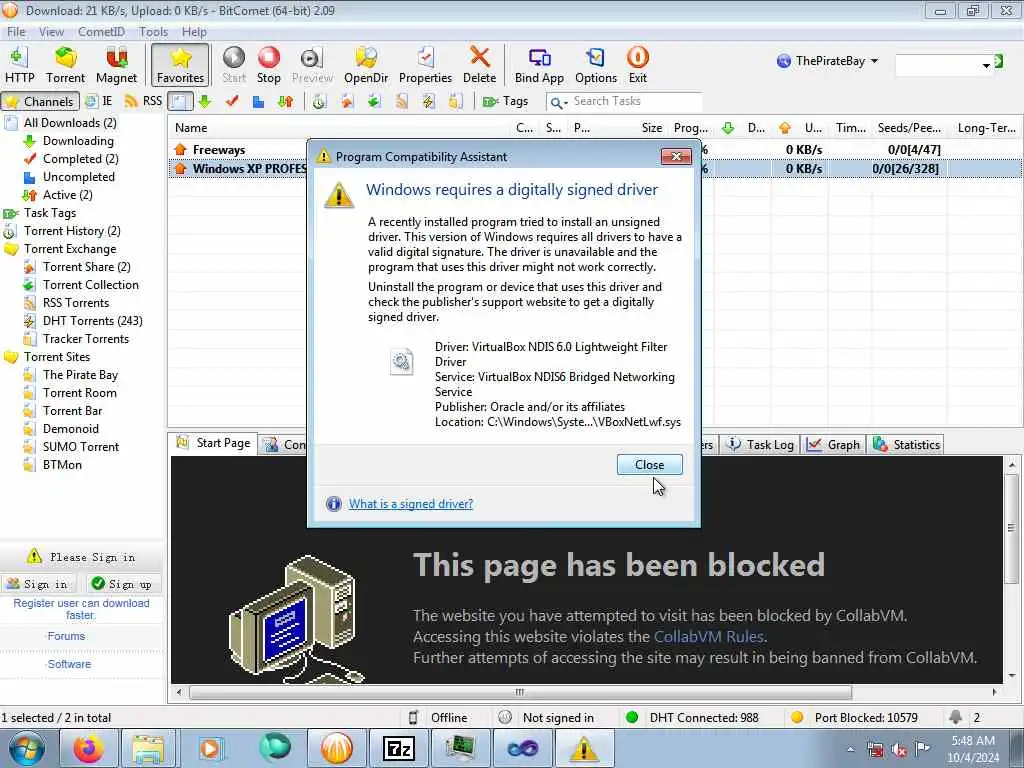This screenshot has width=1024, height=768.
Task: Click the Exit toolbar icon
Action: [x=637, y=65]
